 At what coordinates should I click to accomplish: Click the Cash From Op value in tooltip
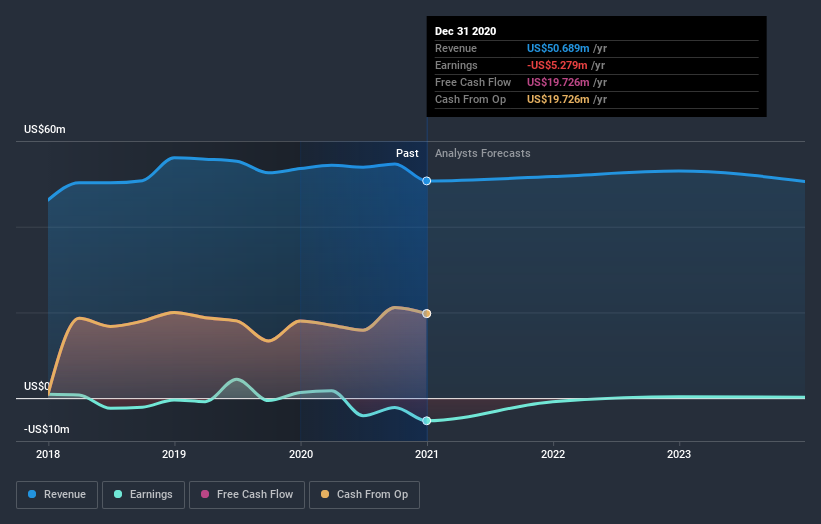(558, 99)
